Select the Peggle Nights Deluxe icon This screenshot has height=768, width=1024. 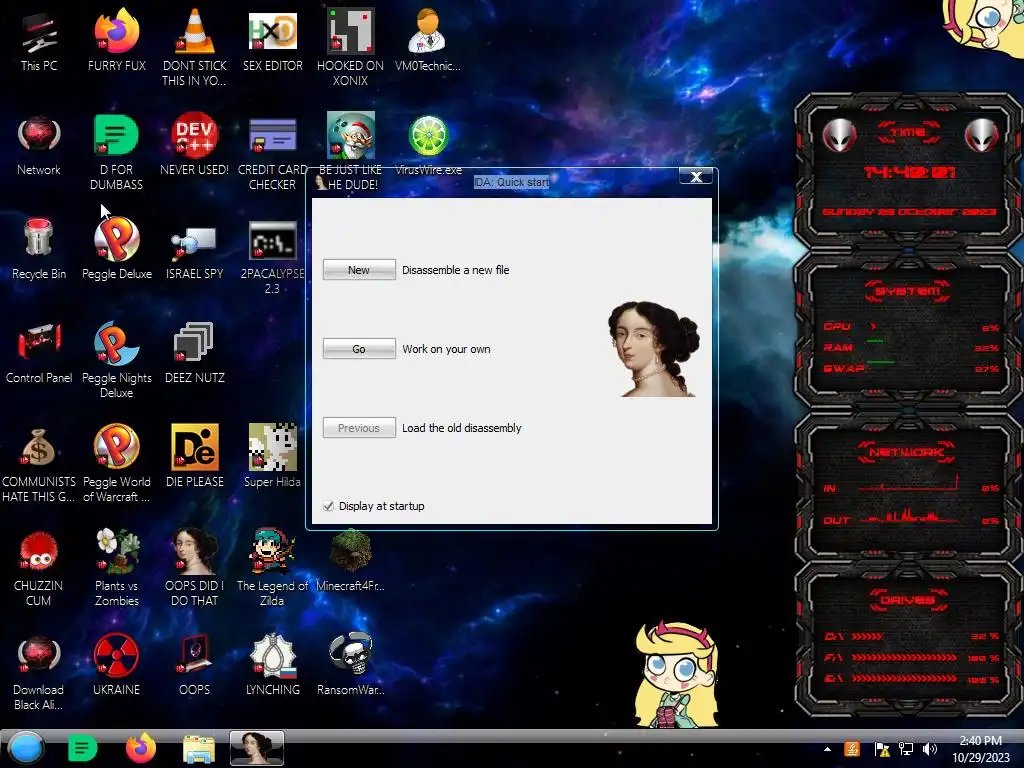click(116, 359)
